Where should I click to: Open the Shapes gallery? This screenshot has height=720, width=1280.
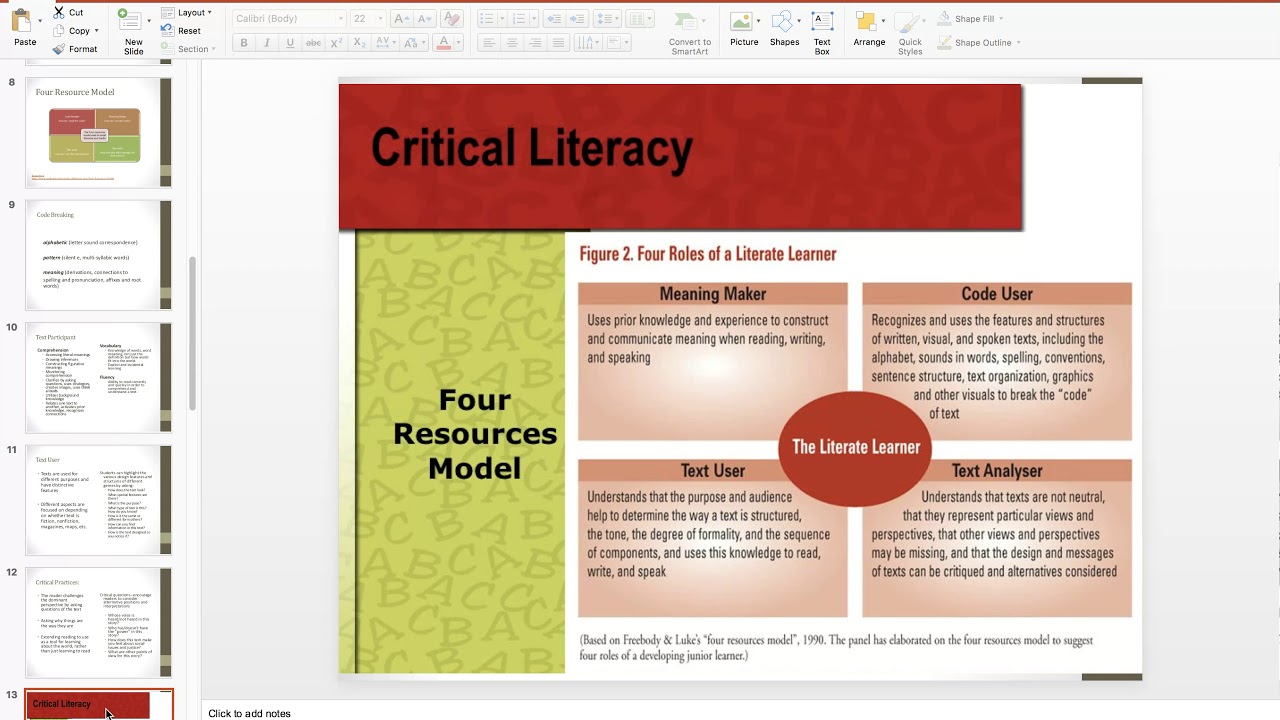784,29
